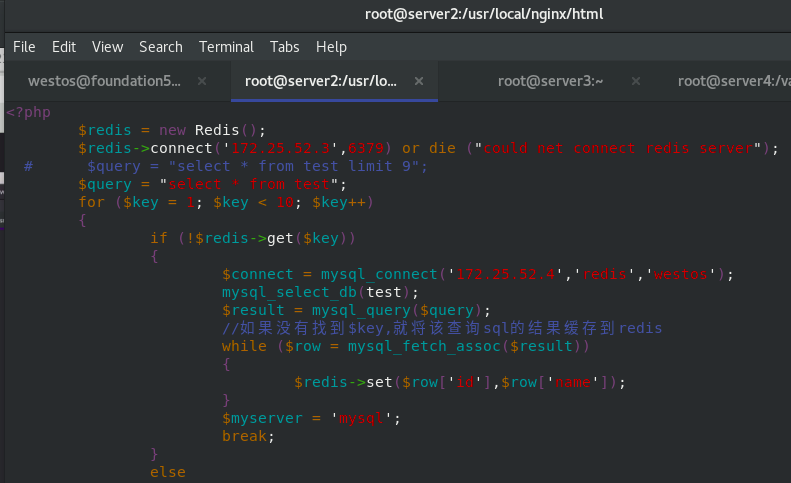791x483 pixels.
Task: Switch to the root@server4 tab
Action: coord(734,81)
